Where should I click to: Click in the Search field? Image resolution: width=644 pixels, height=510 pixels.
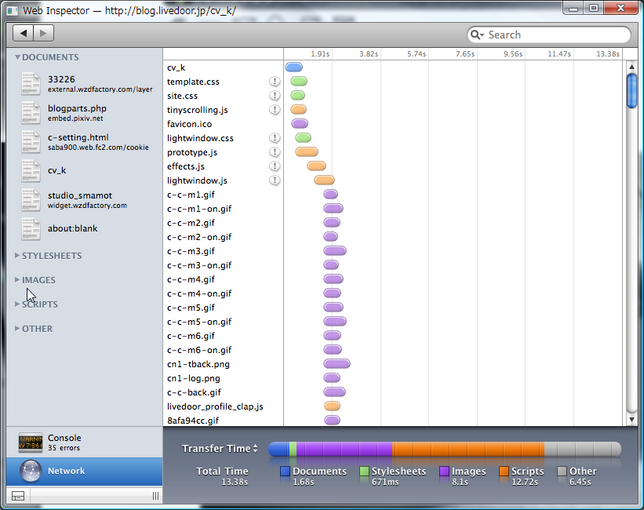[549, 35]
